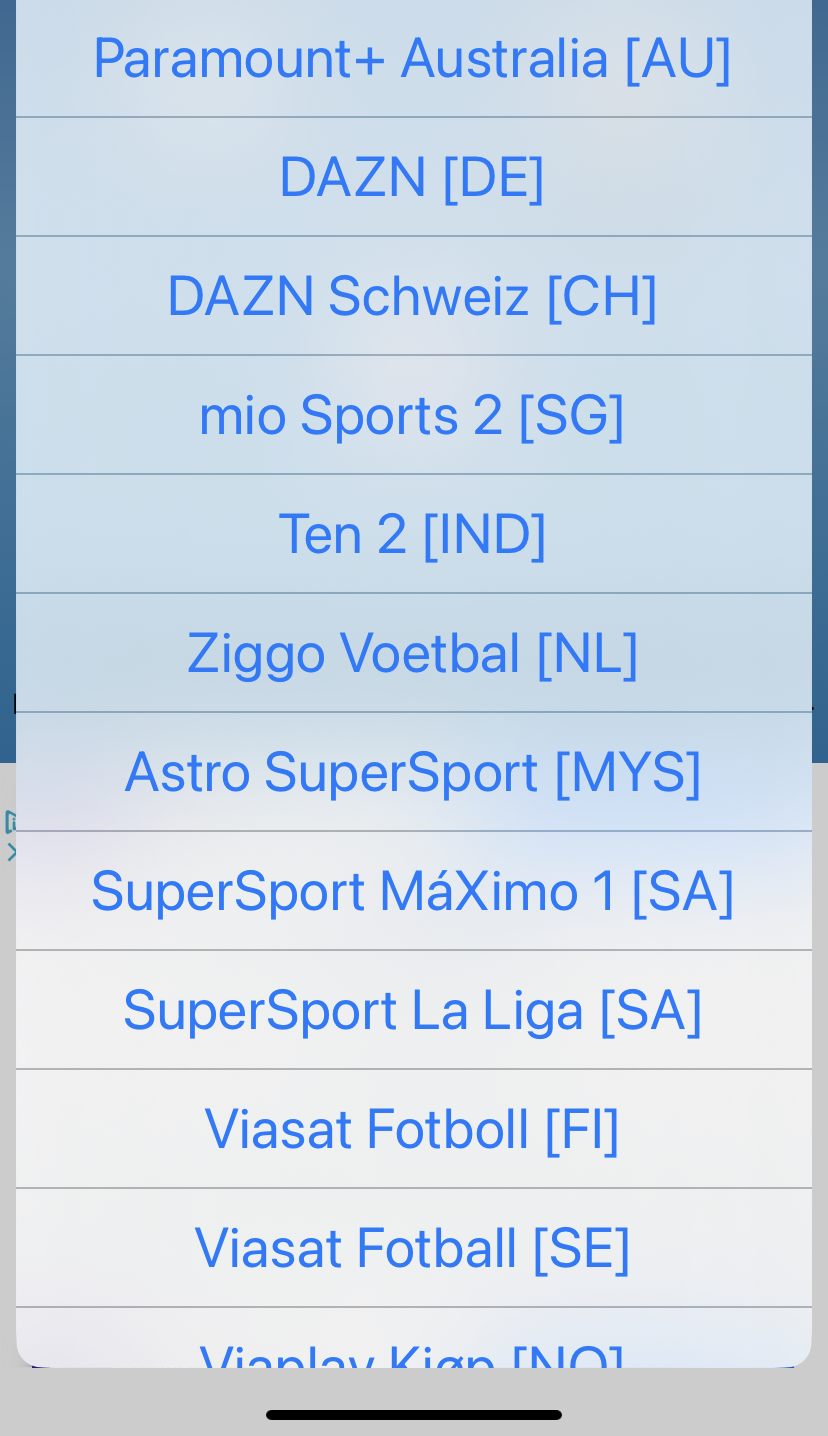828x1436 pixels.
Task: Tap dimmed blue backdrop right of sheet
Action: coord(821,400)
